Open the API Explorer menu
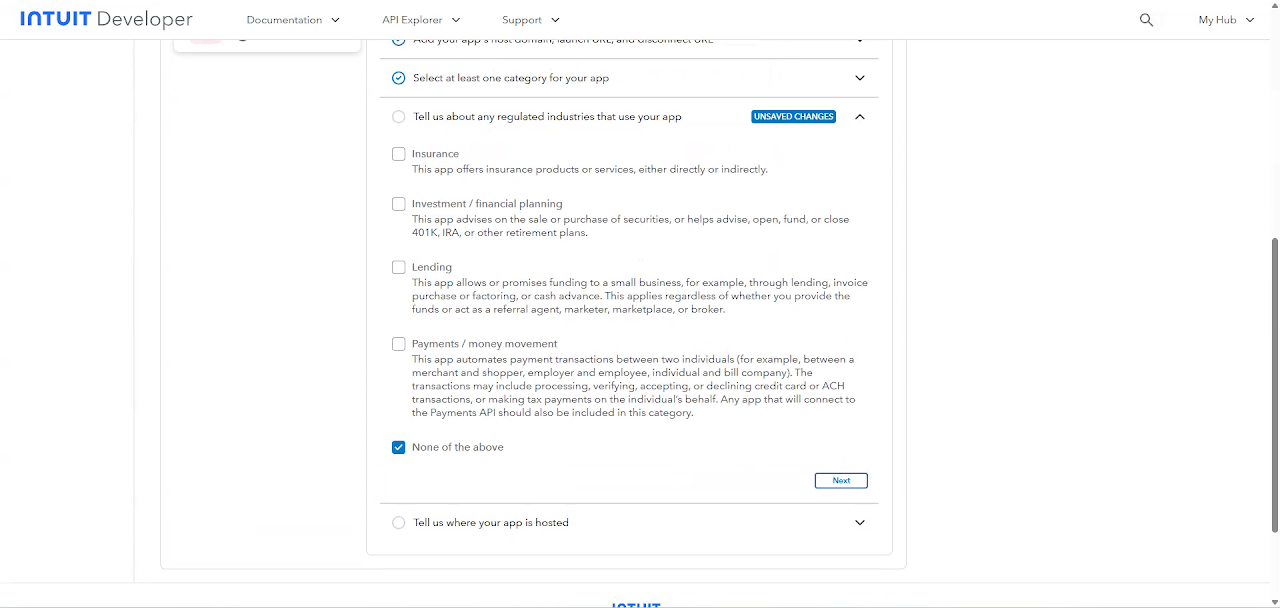 [x=421, y=20]
